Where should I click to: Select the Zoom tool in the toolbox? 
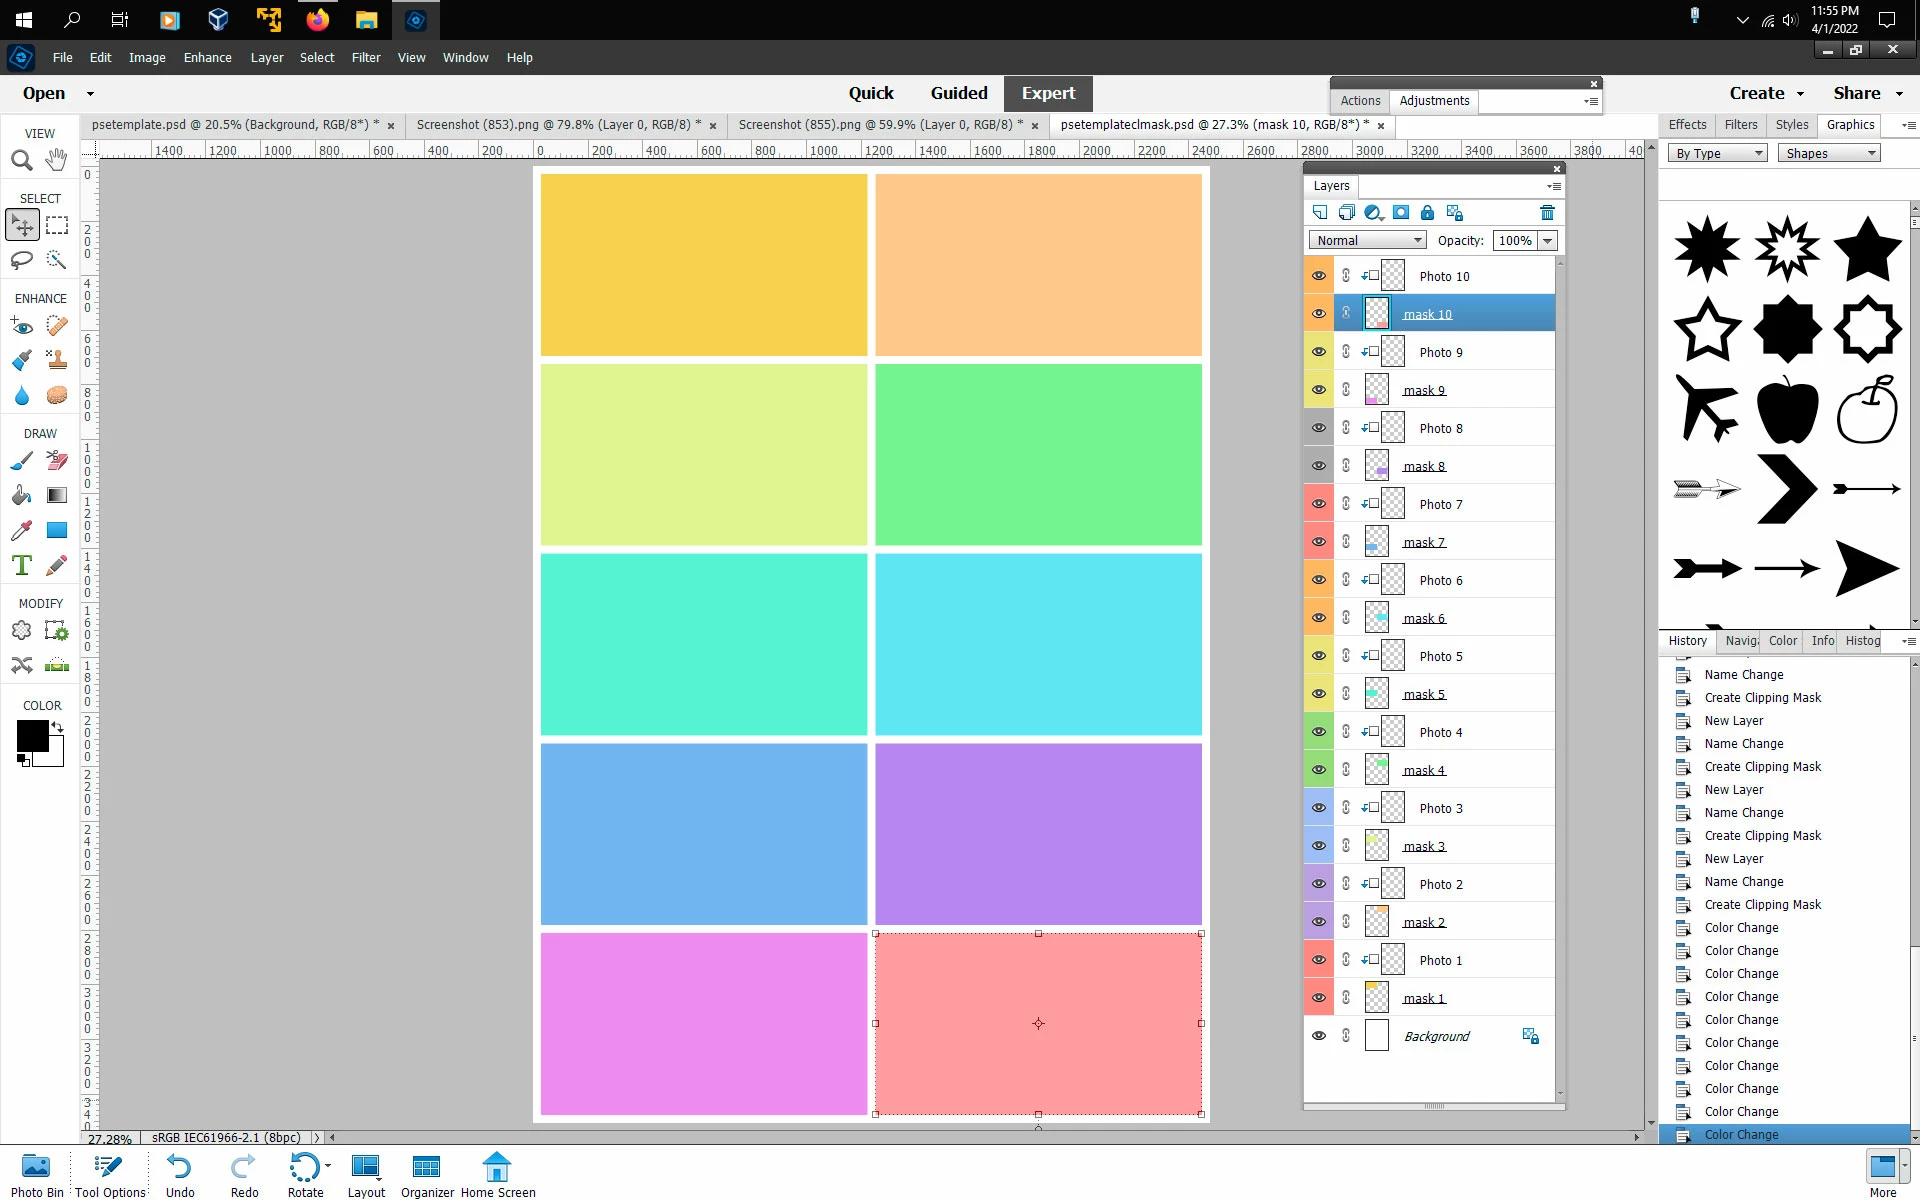pos(21,160)
